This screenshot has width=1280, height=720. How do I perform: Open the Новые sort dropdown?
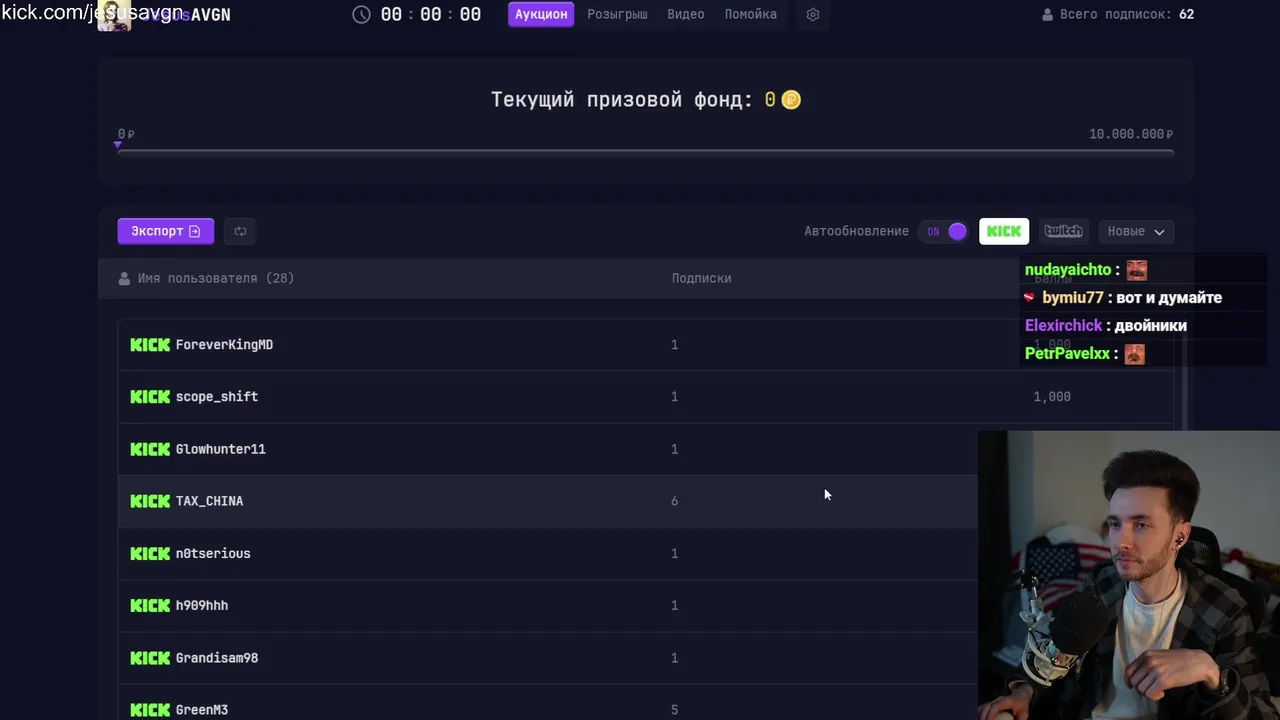[1136, 231]
